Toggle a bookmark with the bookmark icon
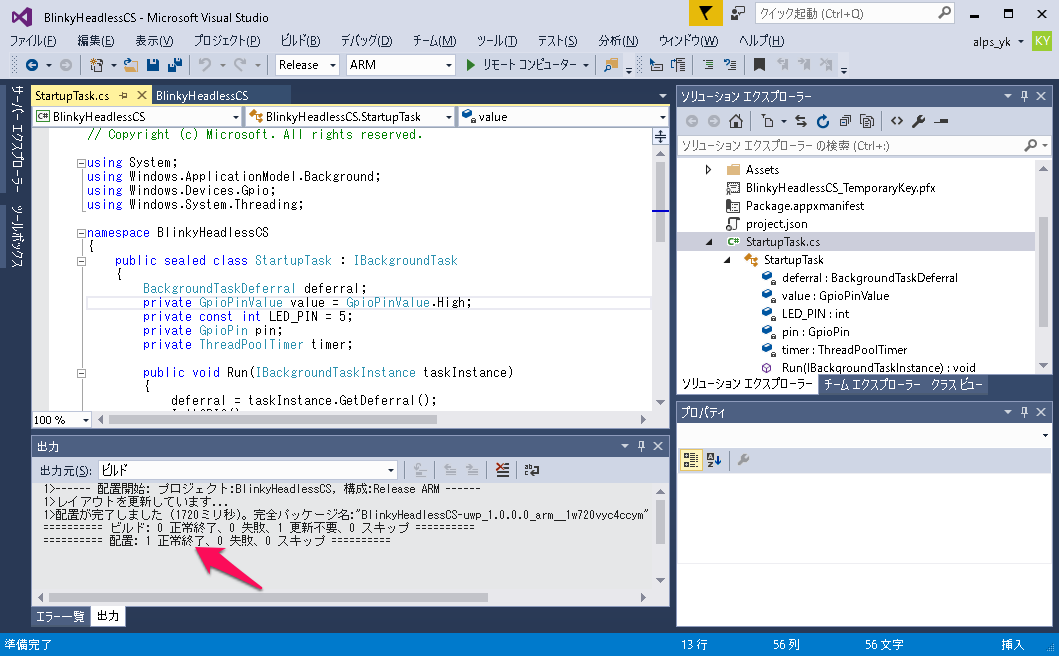1059x656 pixels. [x=759, y=65]
